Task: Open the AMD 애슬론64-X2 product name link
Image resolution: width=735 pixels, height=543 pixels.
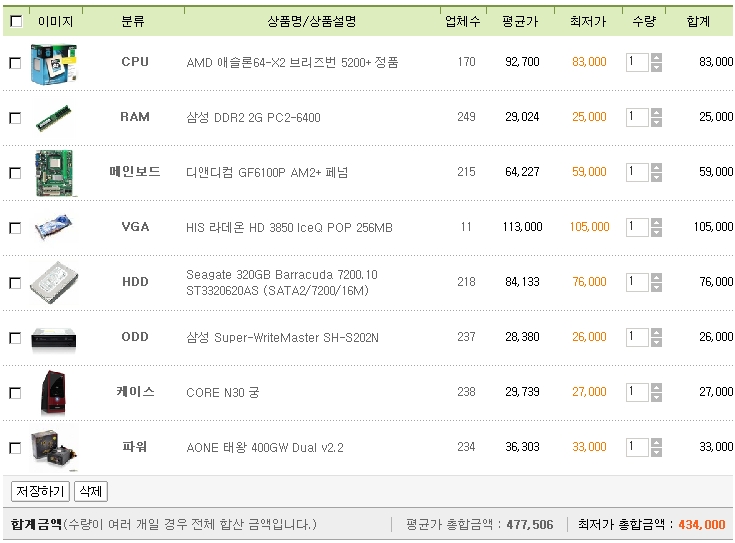Action: (292, 62)
